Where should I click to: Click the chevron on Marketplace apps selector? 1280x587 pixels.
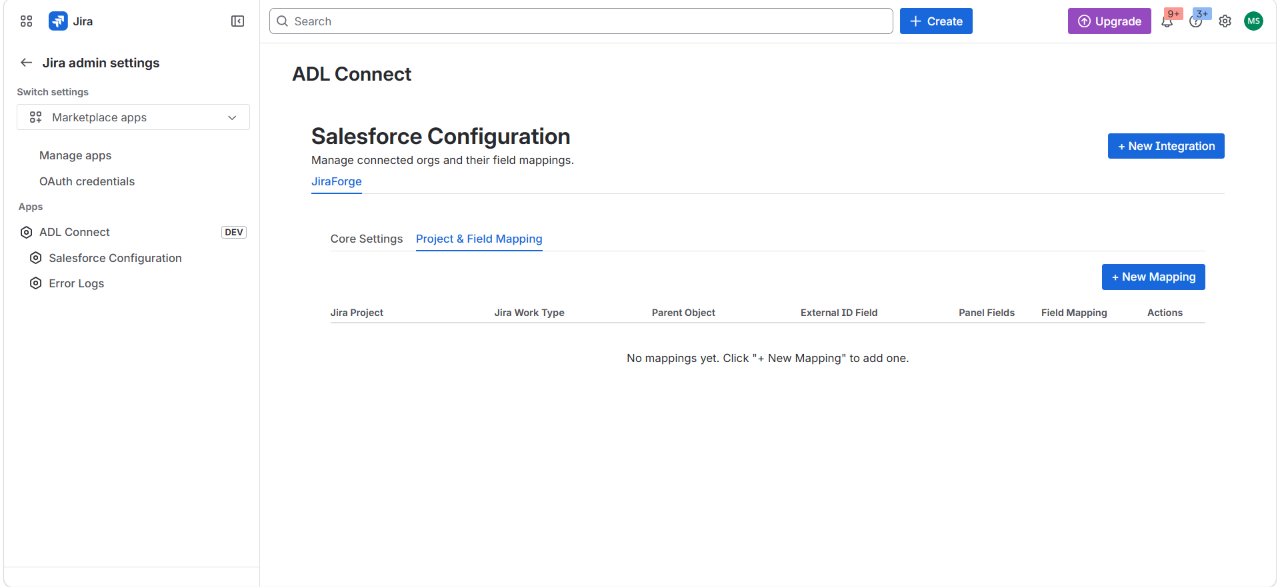tap(232, 117)
